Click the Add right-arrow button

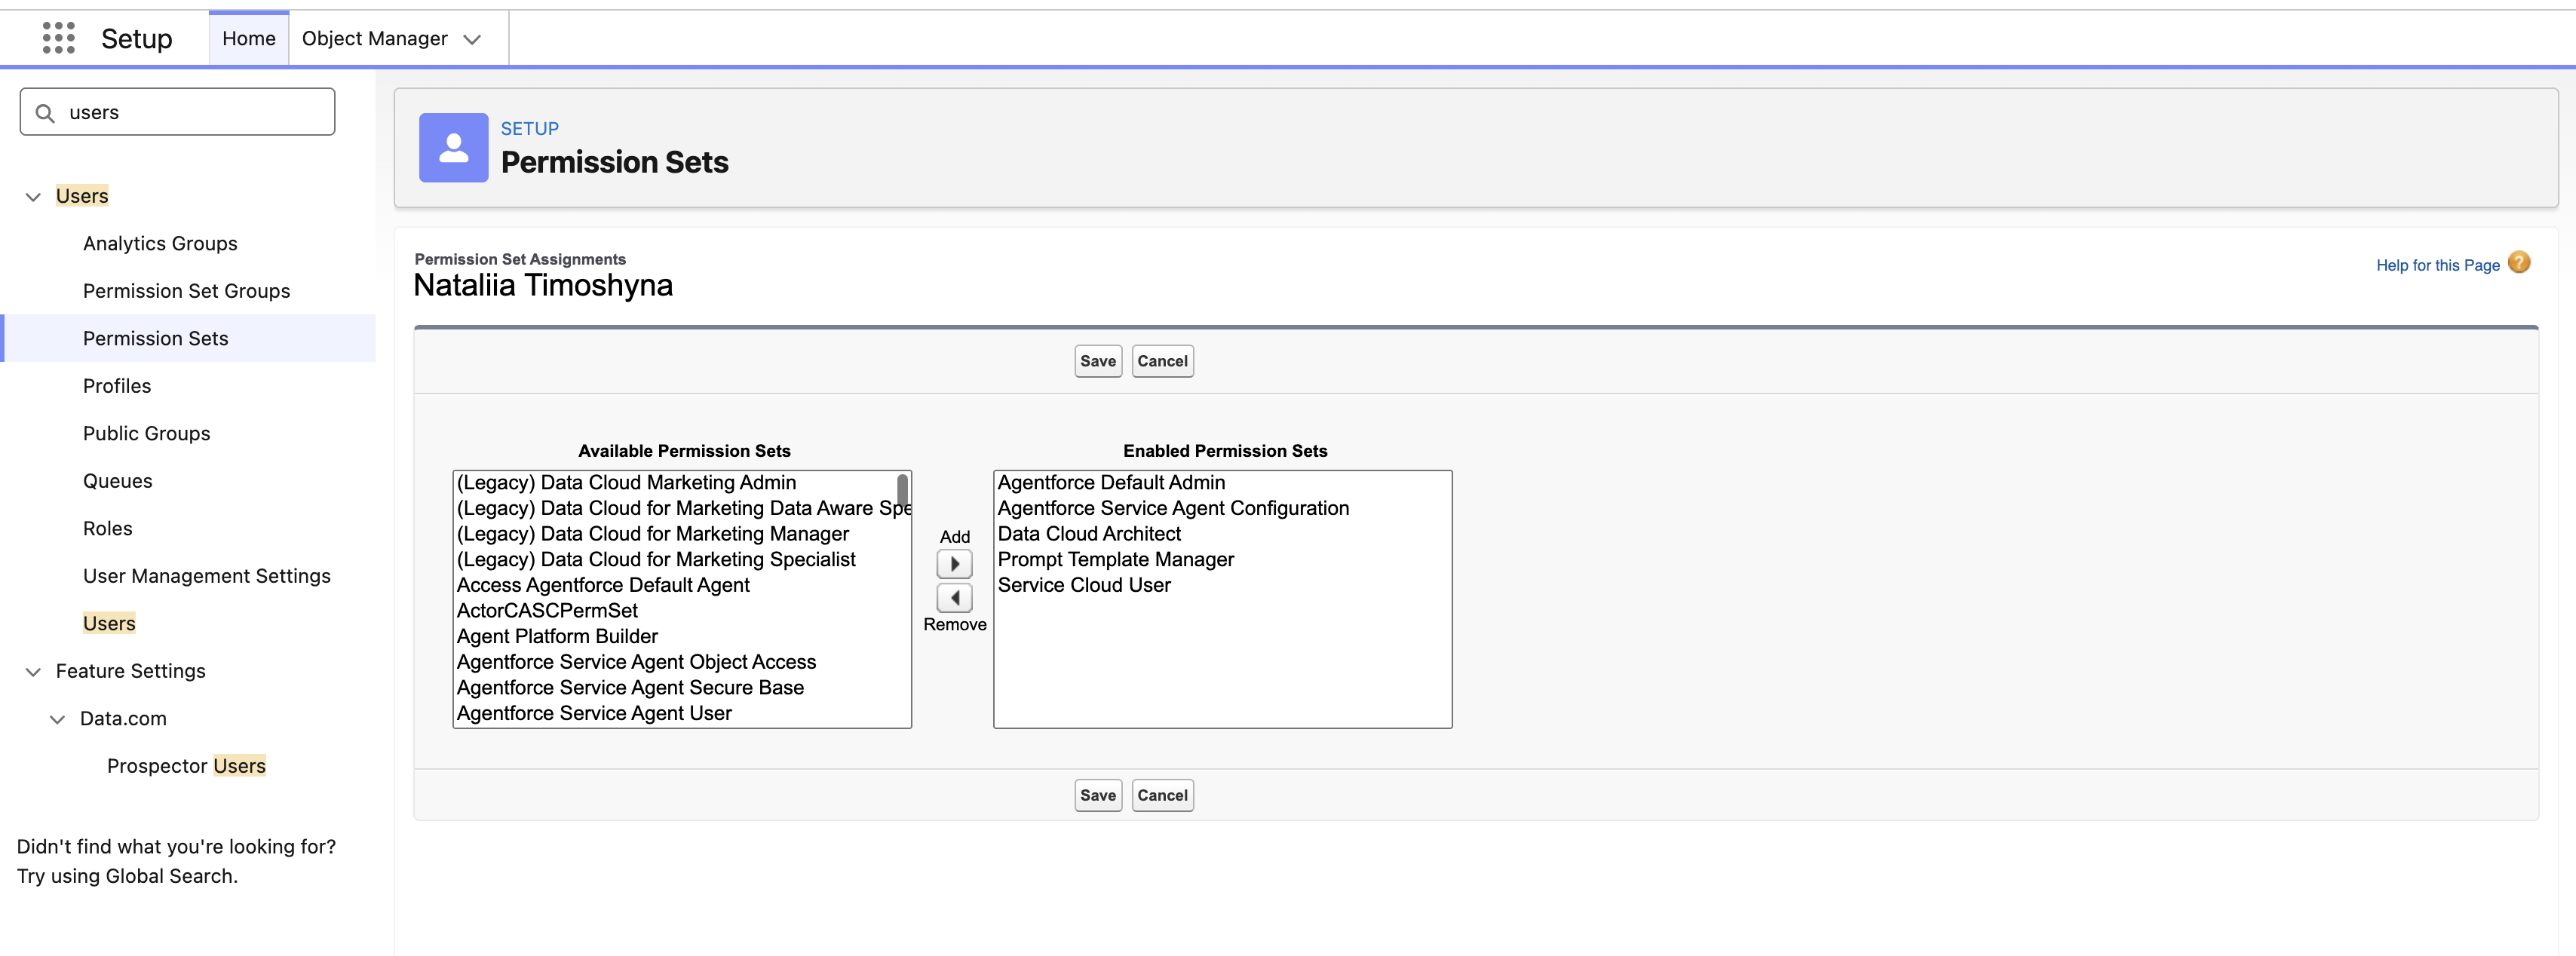(954, 564)
